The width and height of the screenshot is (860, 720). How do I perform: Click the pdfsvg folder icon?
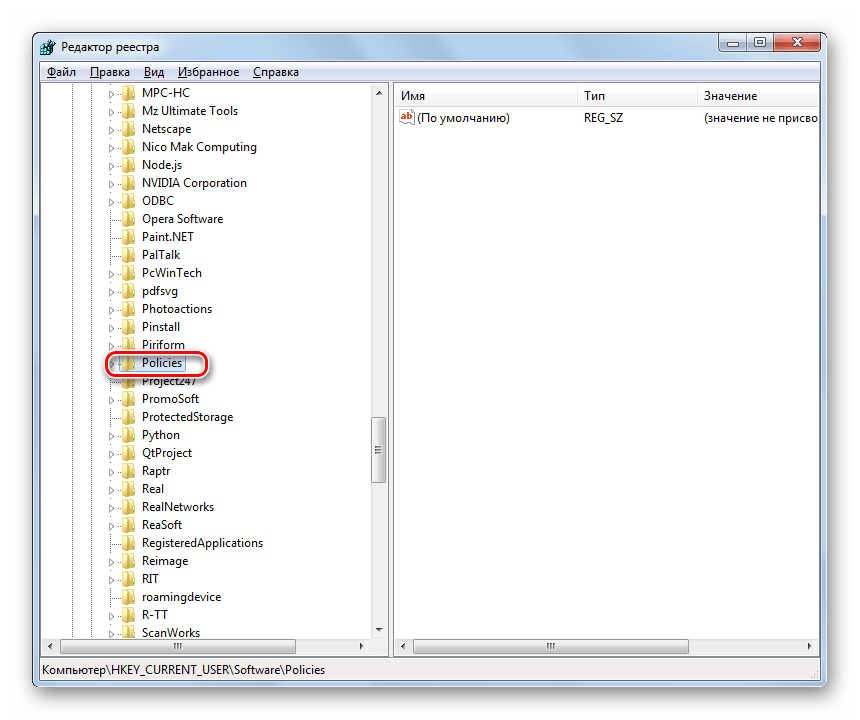coord(129,291)
